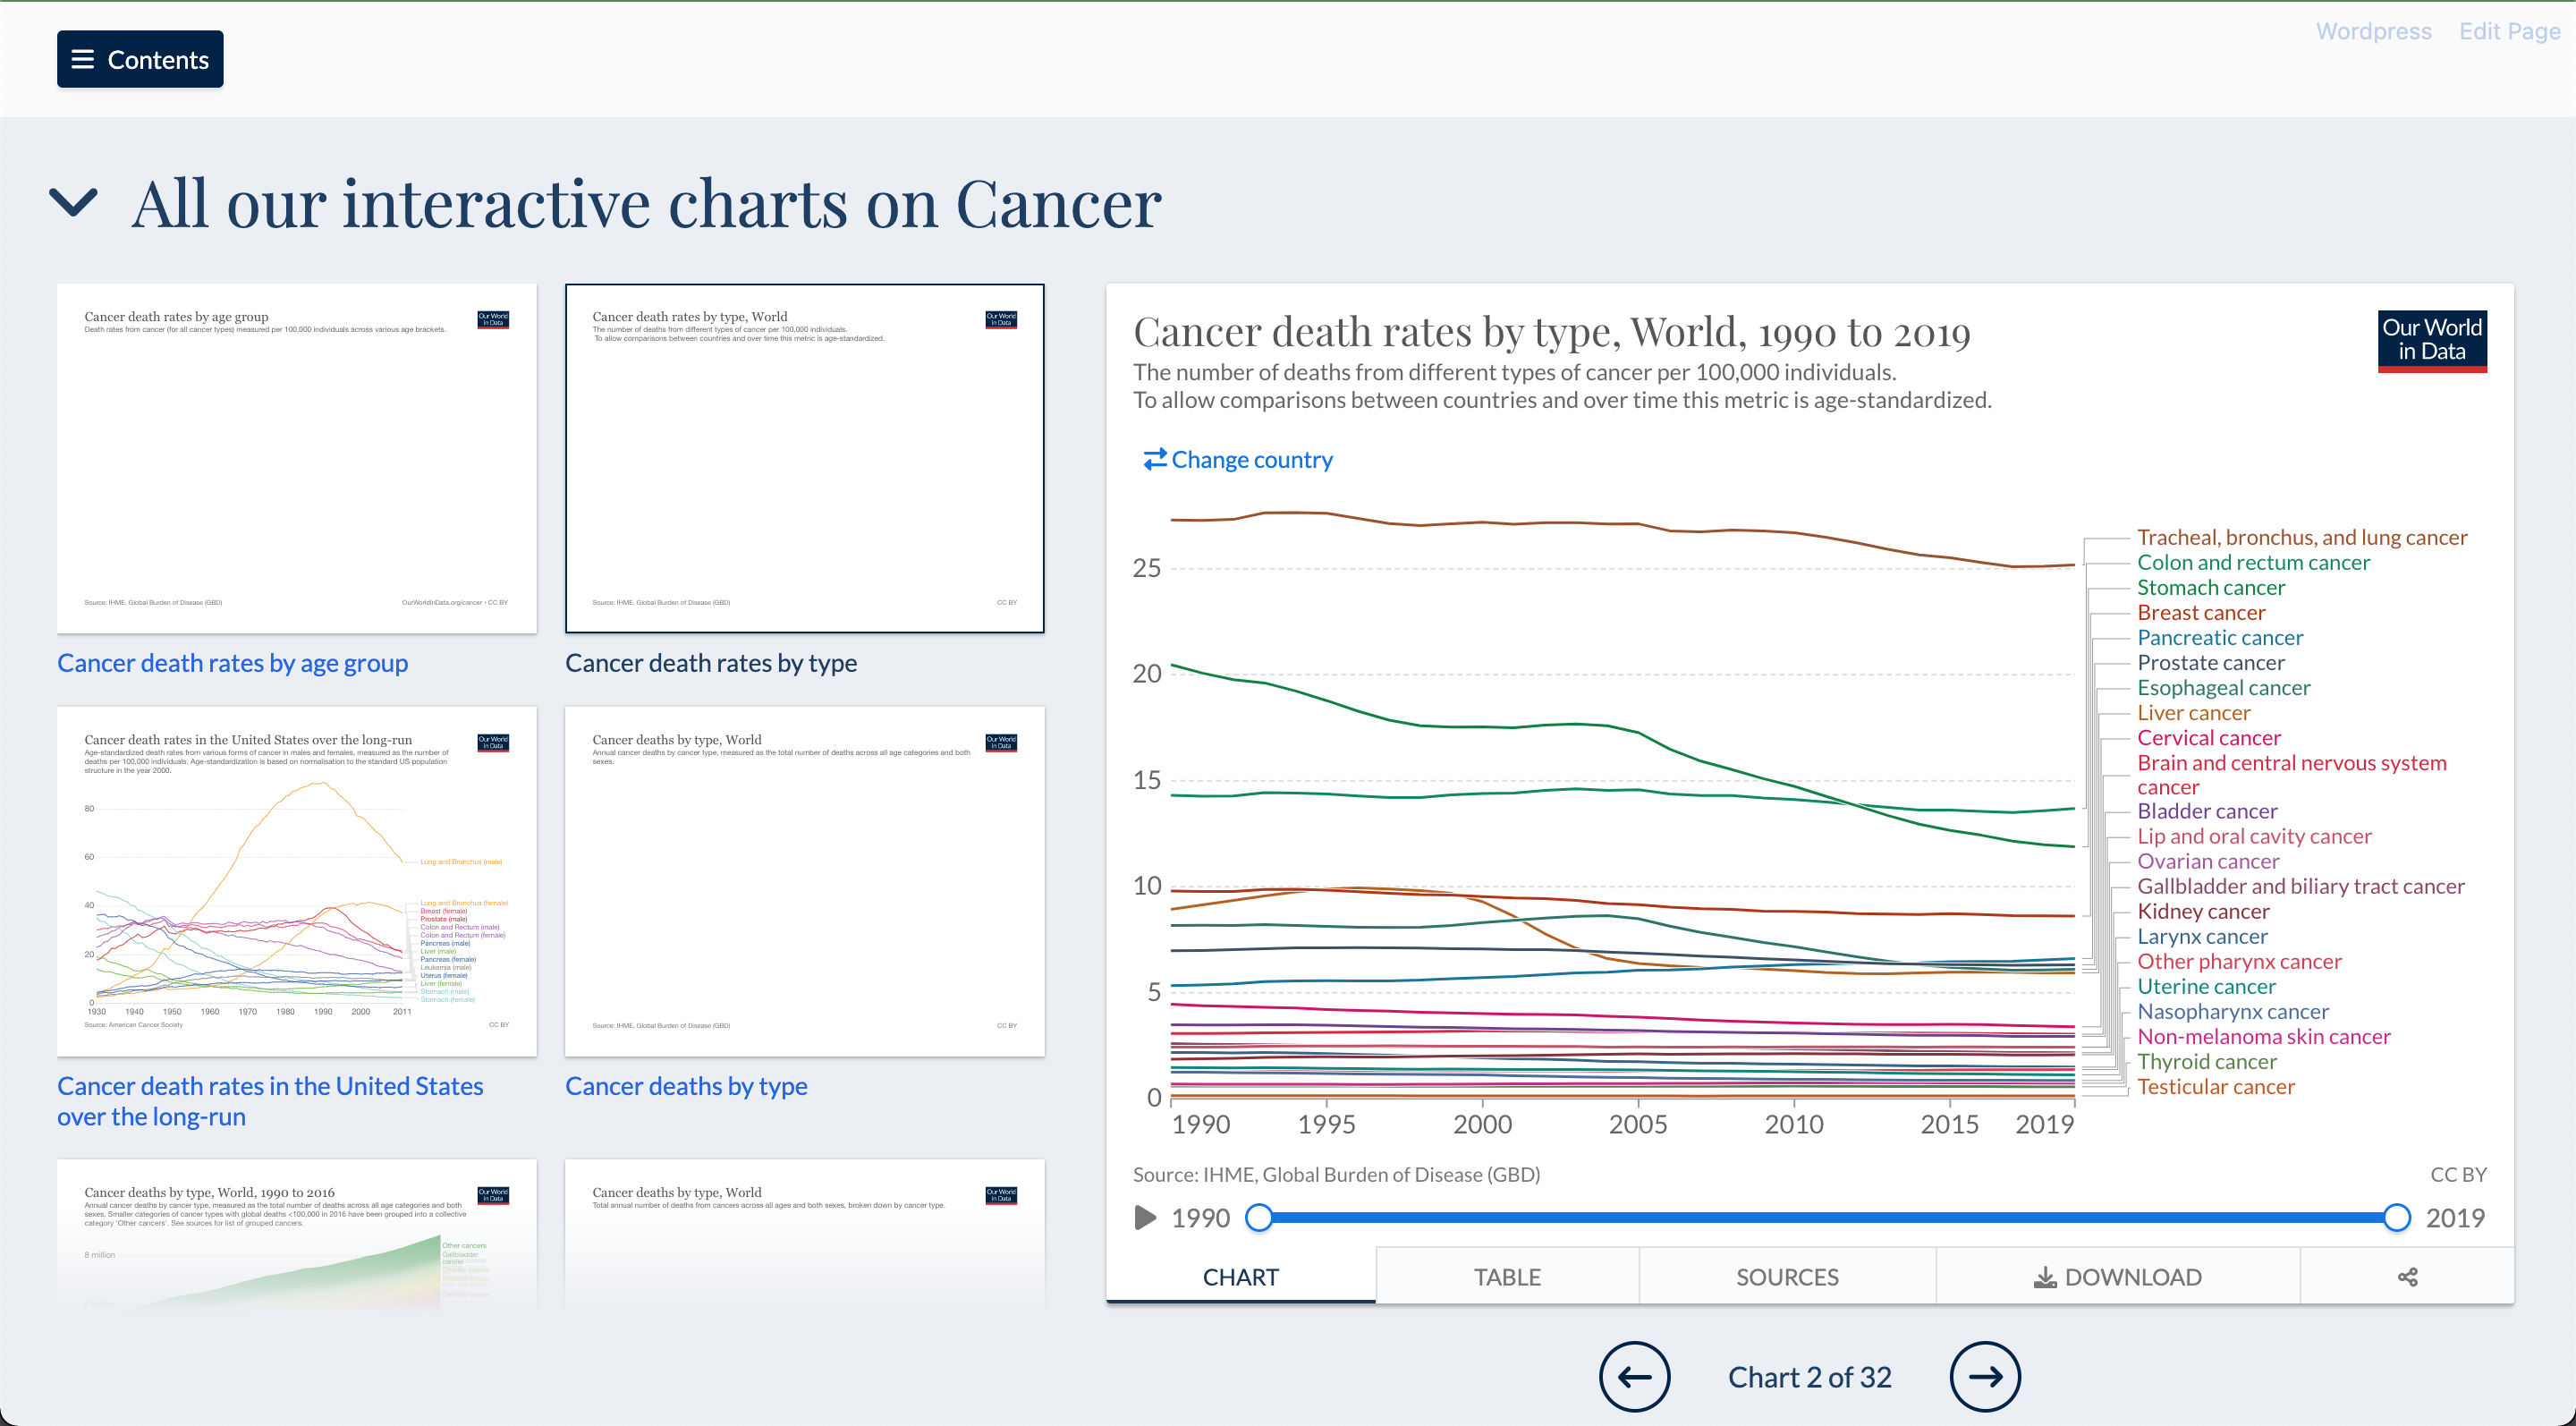2576x1426 pixels.
Task: Go to next chart with right arrow
Action: coord(1985,1377)
